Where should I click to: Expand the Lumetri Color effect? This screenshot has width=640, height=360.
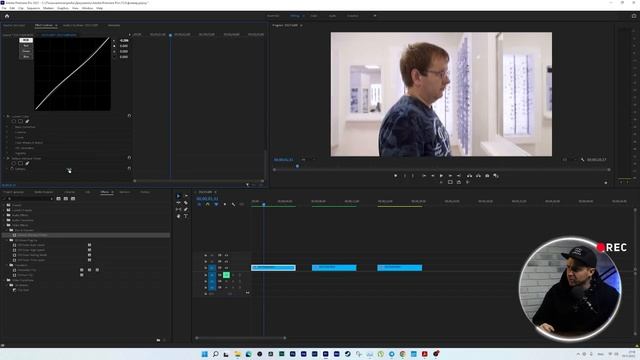(4, 116)
